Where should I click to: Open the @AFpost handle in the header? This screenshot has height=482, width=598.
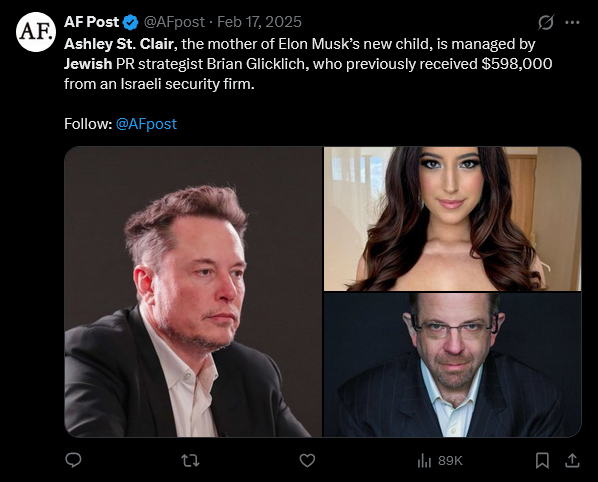coord(174,22)
